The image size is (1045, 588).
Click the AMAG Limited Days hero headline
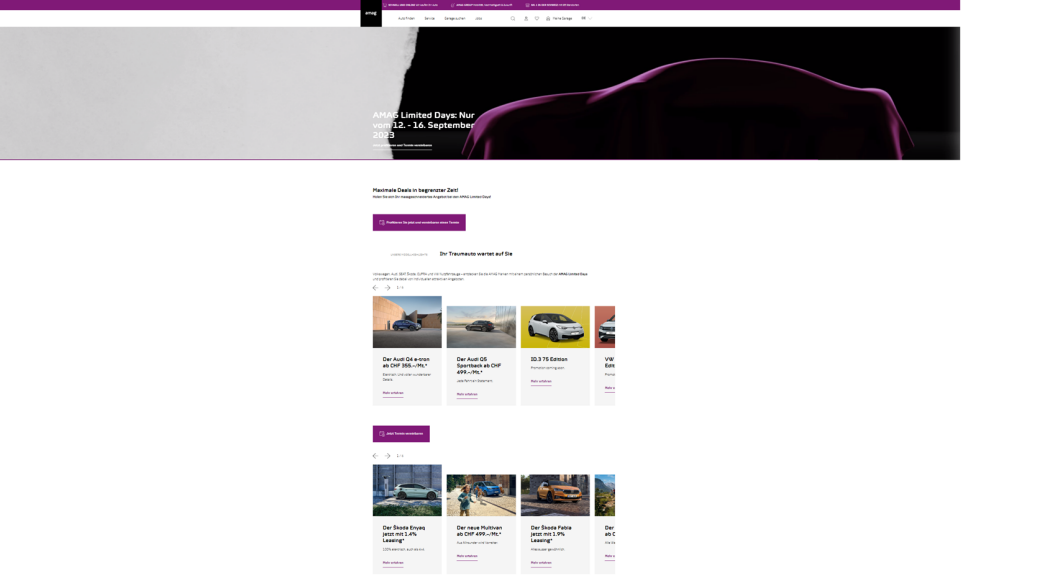click(424, 125)
